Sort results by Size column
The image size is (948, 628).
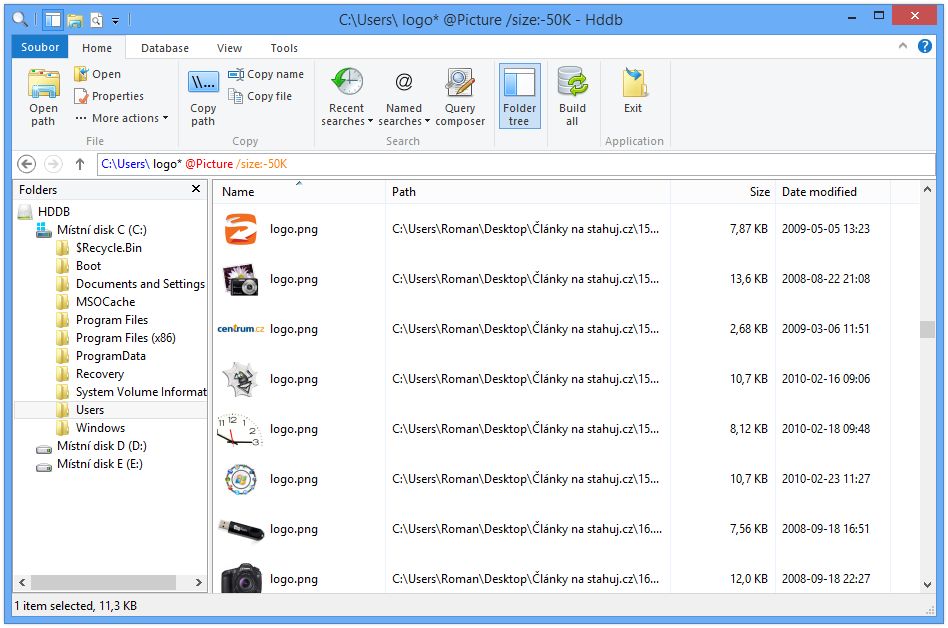pos(722,192)
